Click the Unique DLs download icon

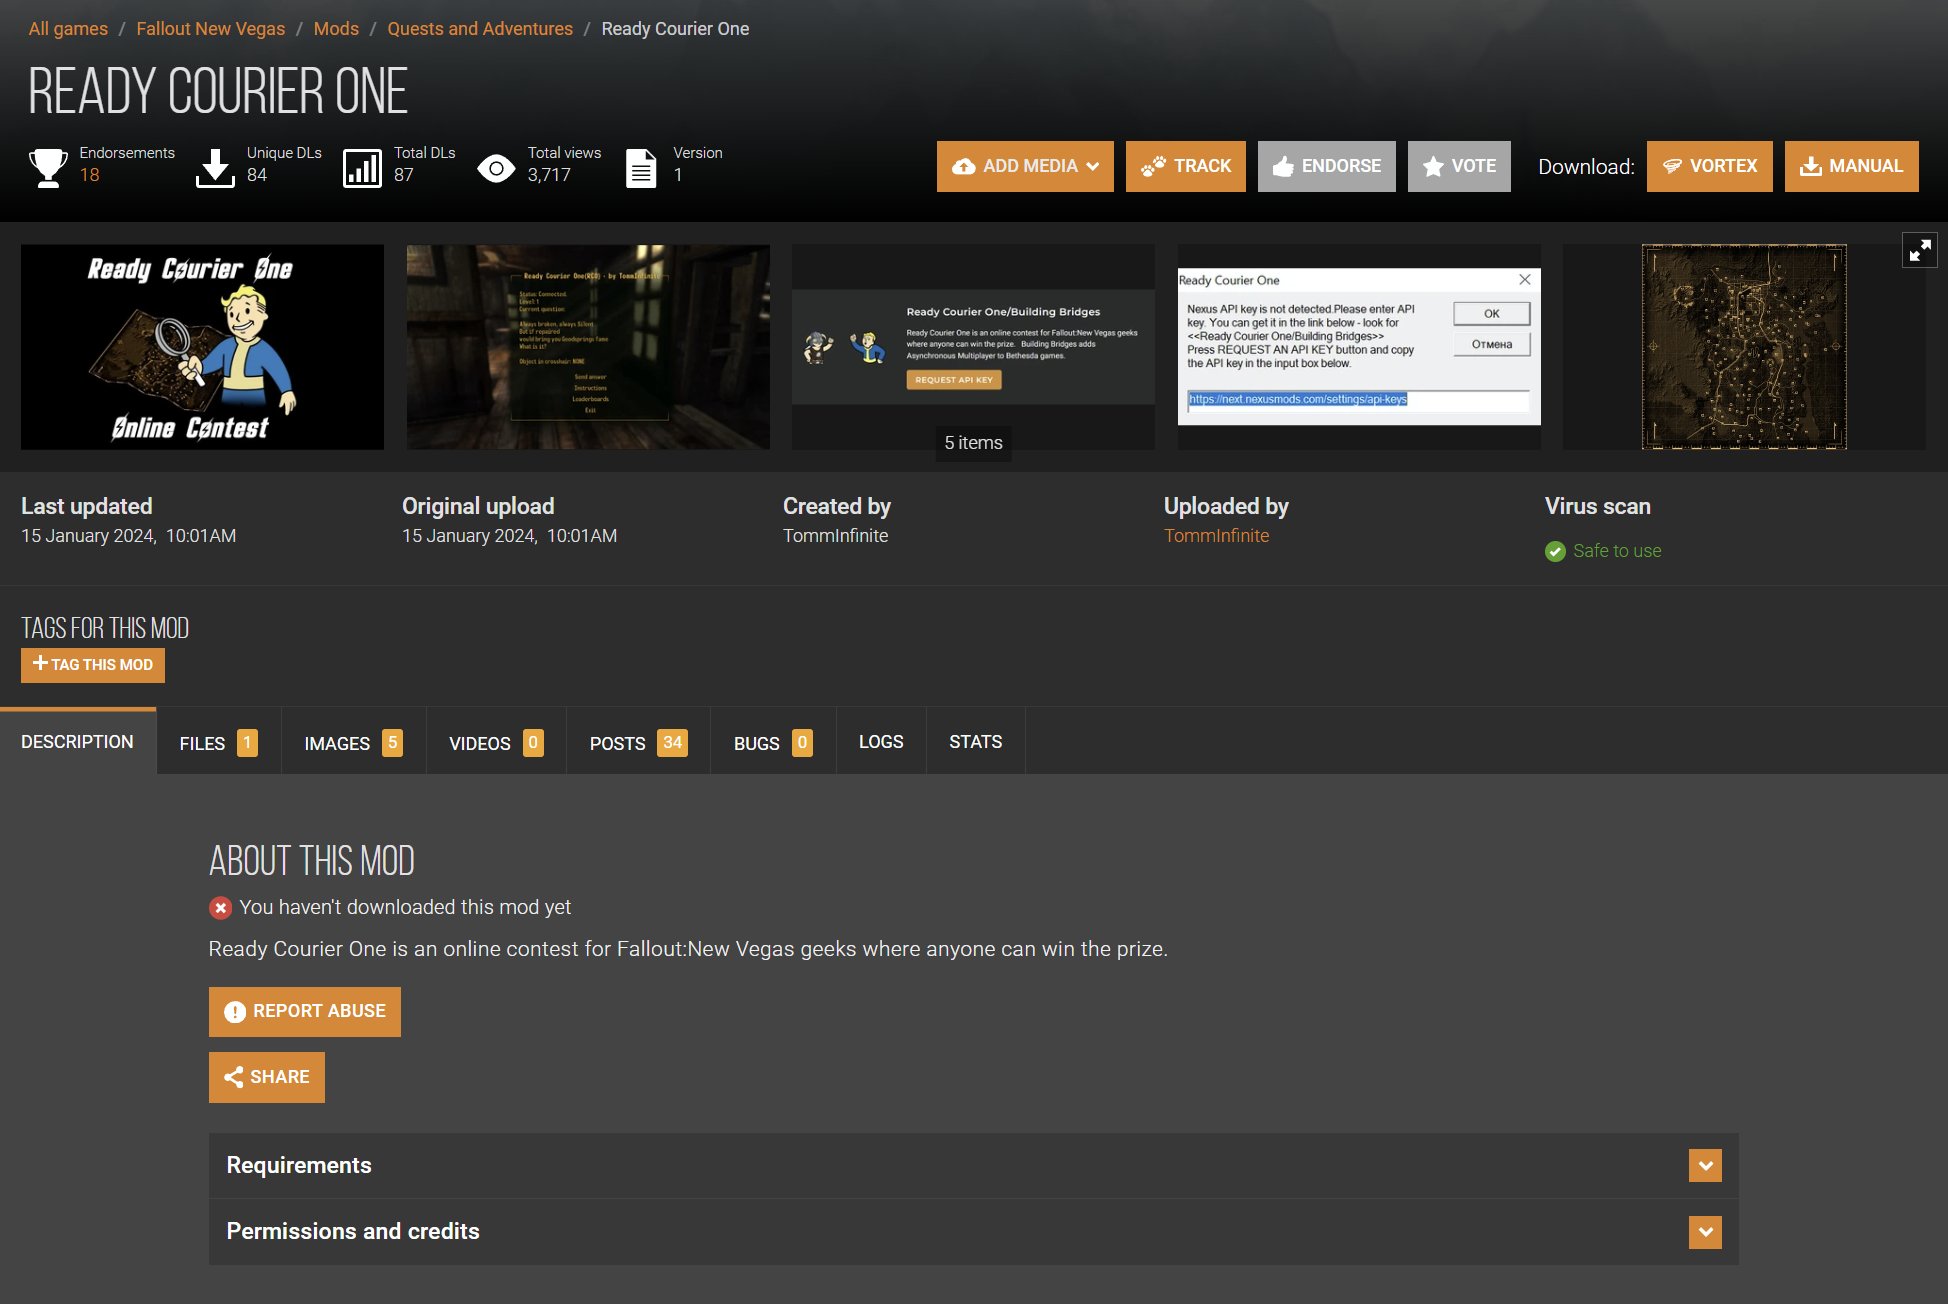215,167
